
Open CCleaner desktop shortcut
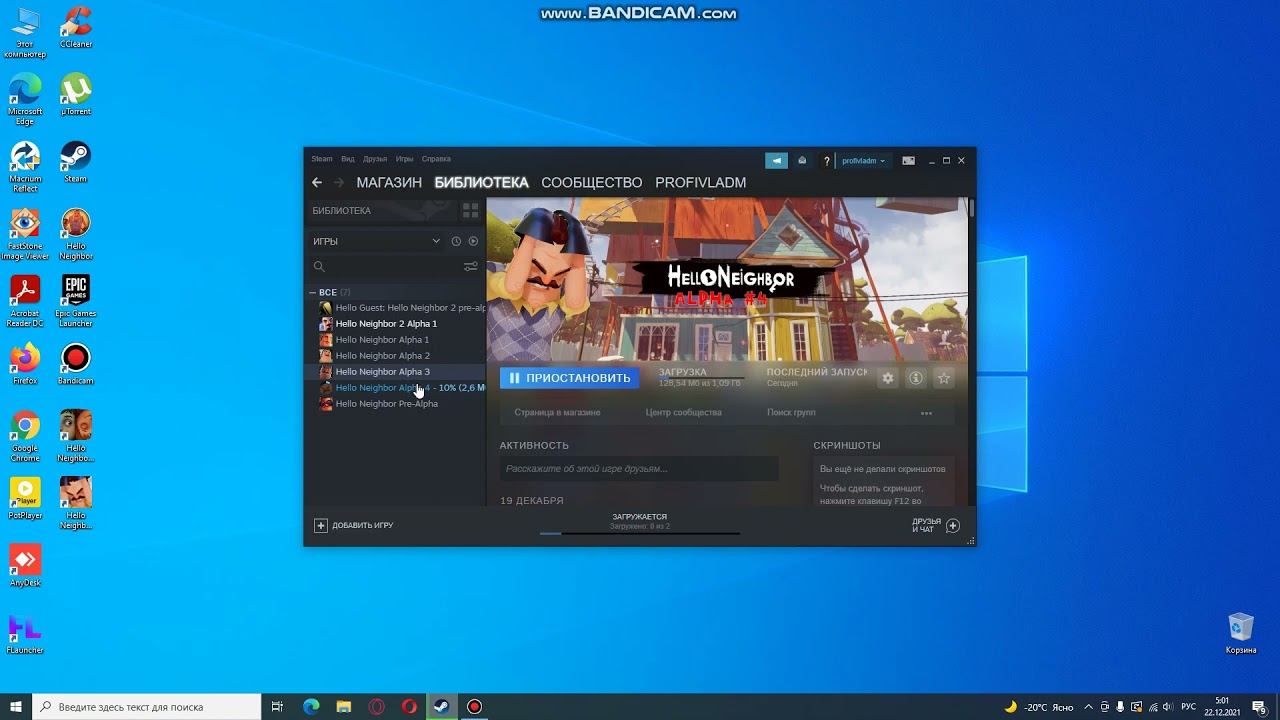pyautogui.click(x=76, y=28)
